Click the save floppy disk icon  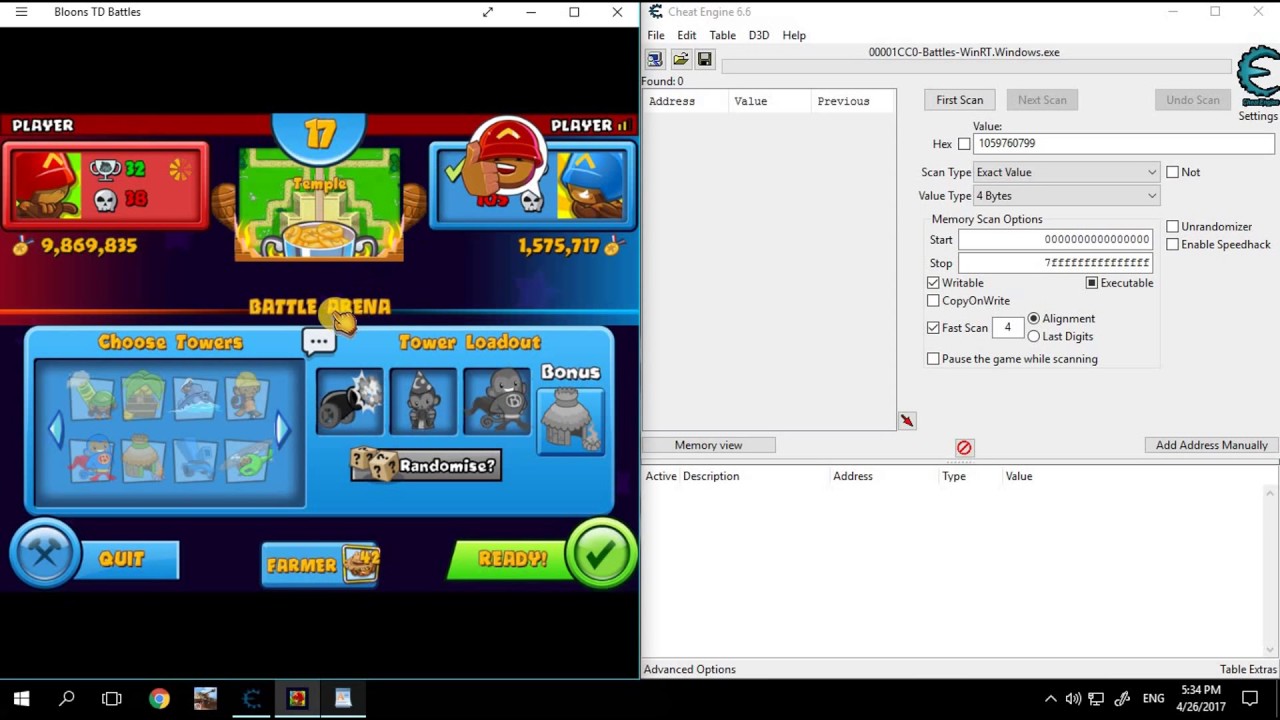click(704, 60)
